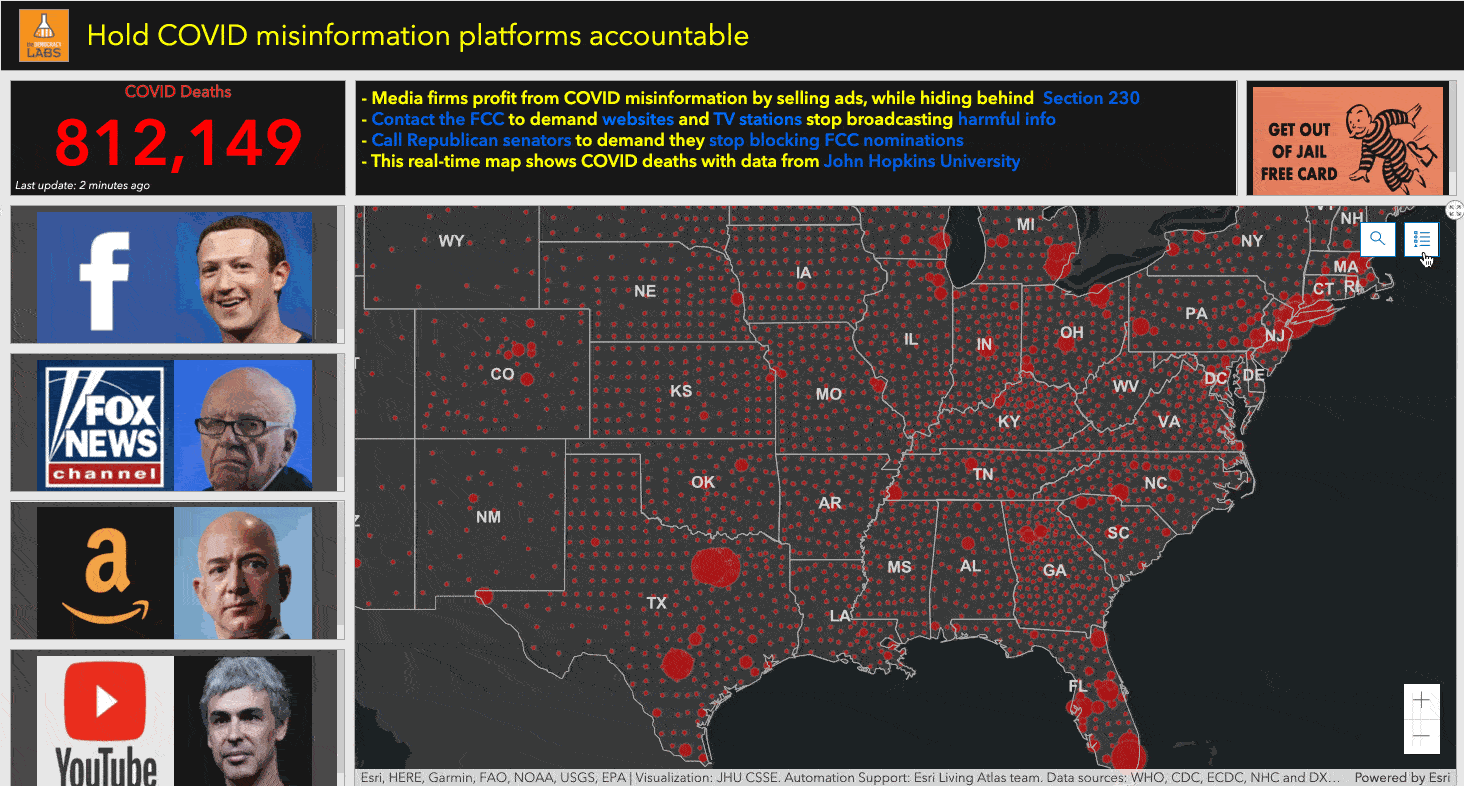Click the COVID Deaths count 812,149

178,143
